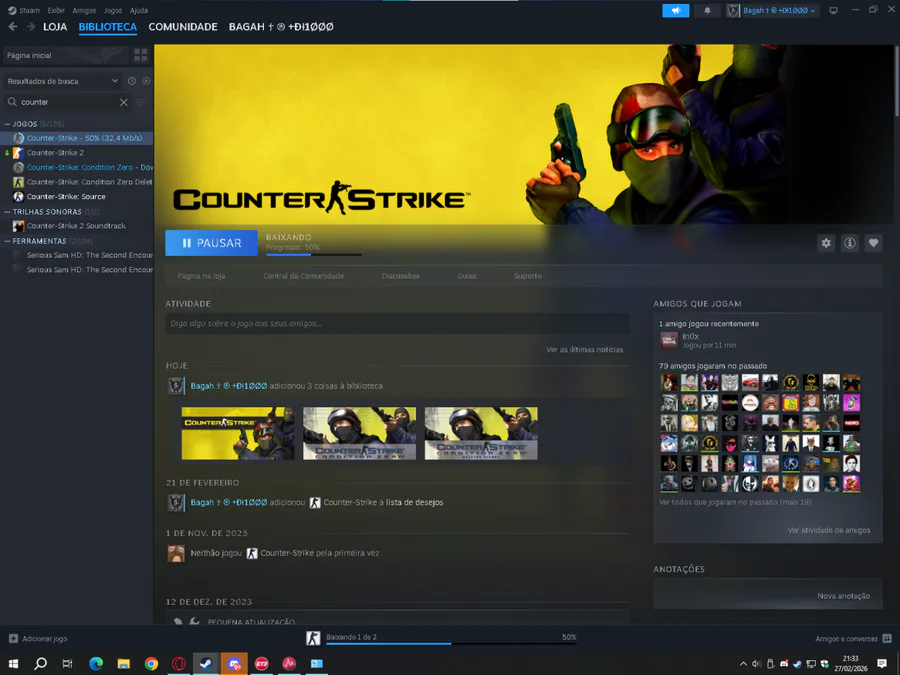Screen dimensions: 900x675
Task: Clear the counter search text
Action: [123, 102]
